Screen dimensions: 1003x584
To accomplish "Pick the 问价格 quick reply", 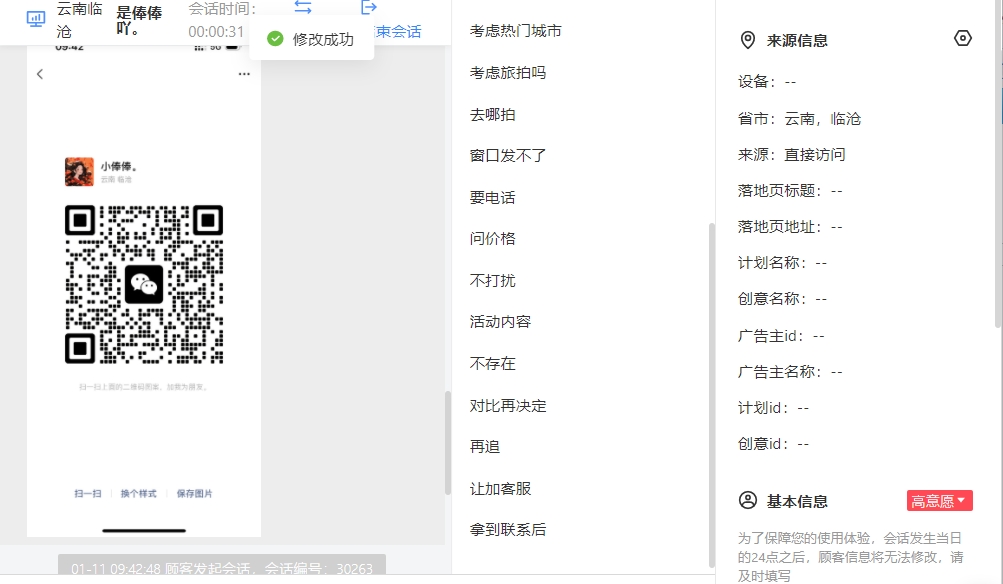I will coord(493,239).
